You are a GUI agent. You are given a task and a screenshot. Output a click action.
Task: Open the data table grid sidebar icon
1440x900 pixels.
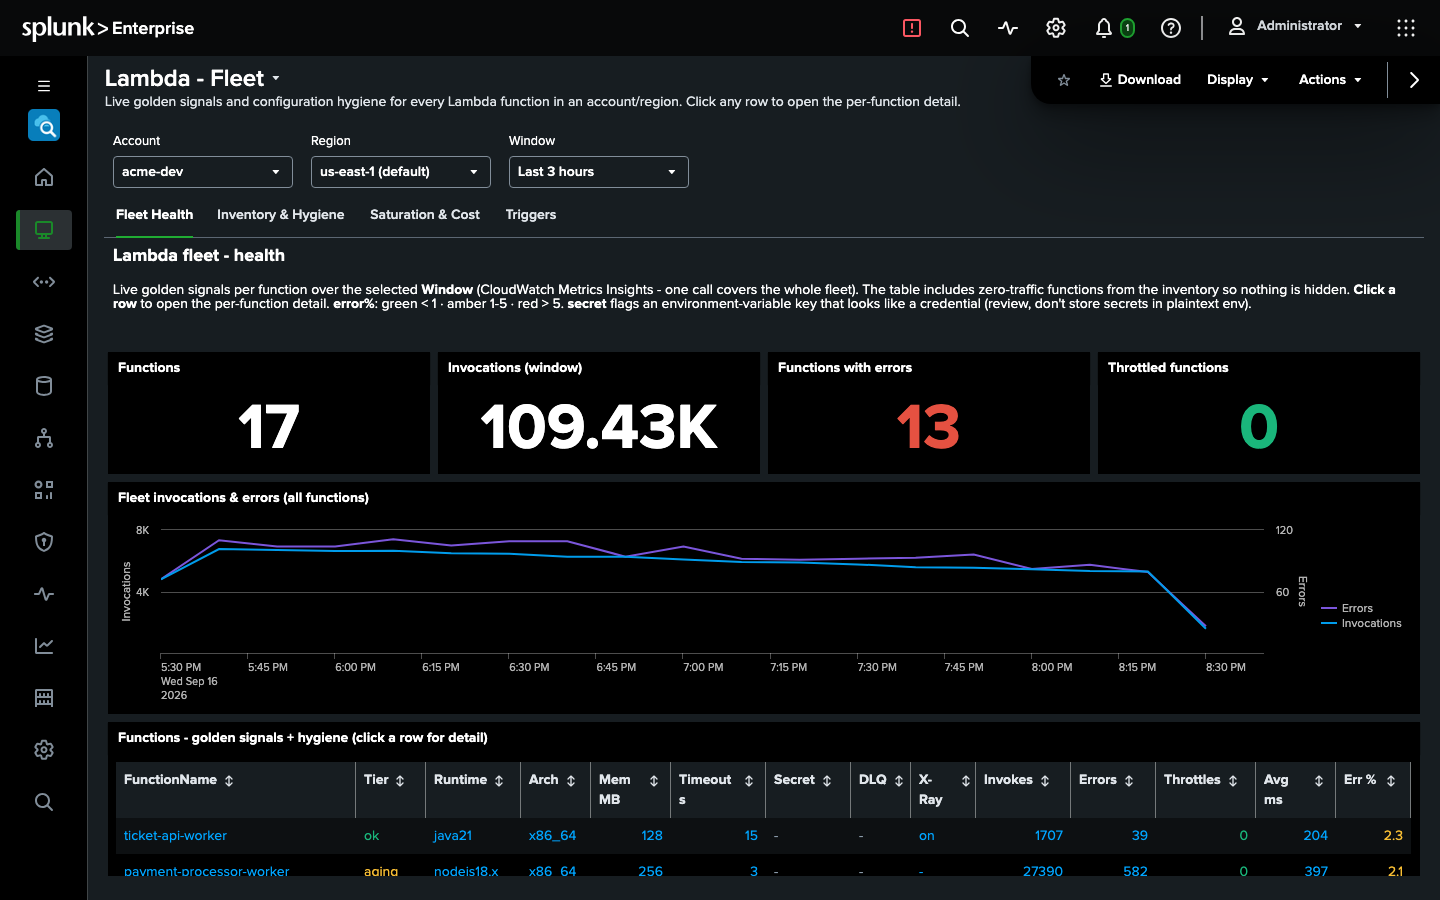tap(44, 698)
